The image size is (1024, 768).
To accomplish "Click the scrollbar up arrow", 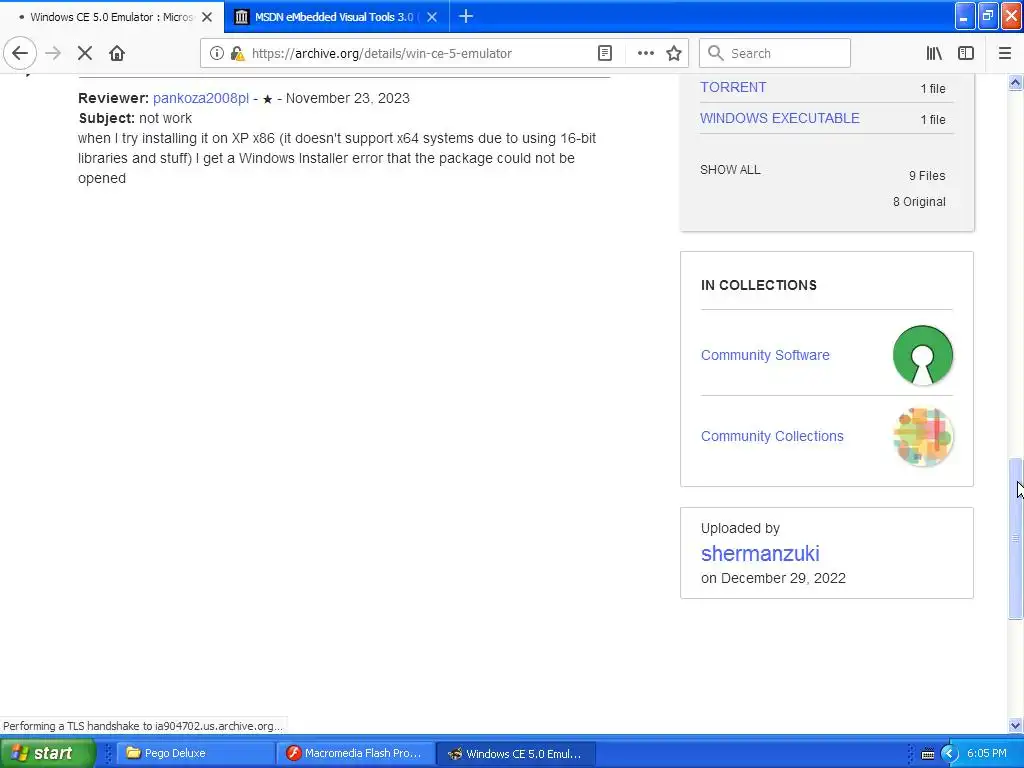I will tap(1015, 82).
